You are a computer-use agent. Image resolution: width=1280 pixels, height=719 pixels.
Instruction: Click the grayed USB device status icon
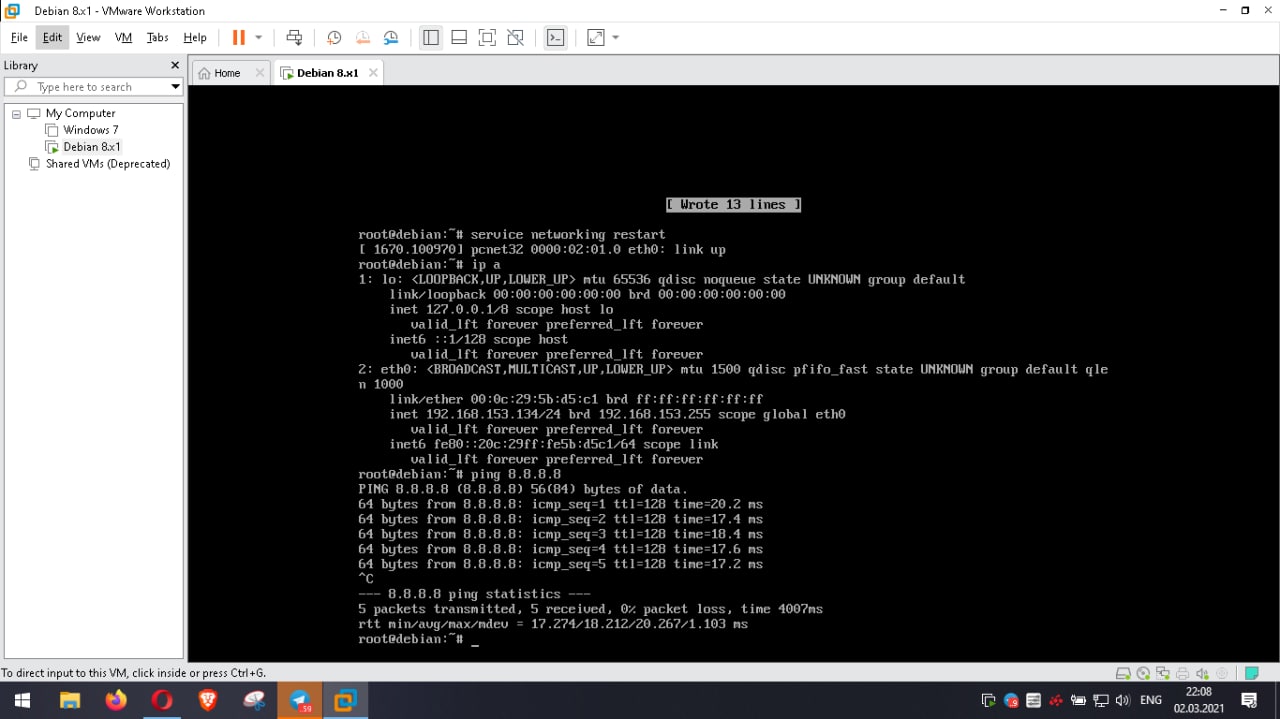pos(1221,674)
